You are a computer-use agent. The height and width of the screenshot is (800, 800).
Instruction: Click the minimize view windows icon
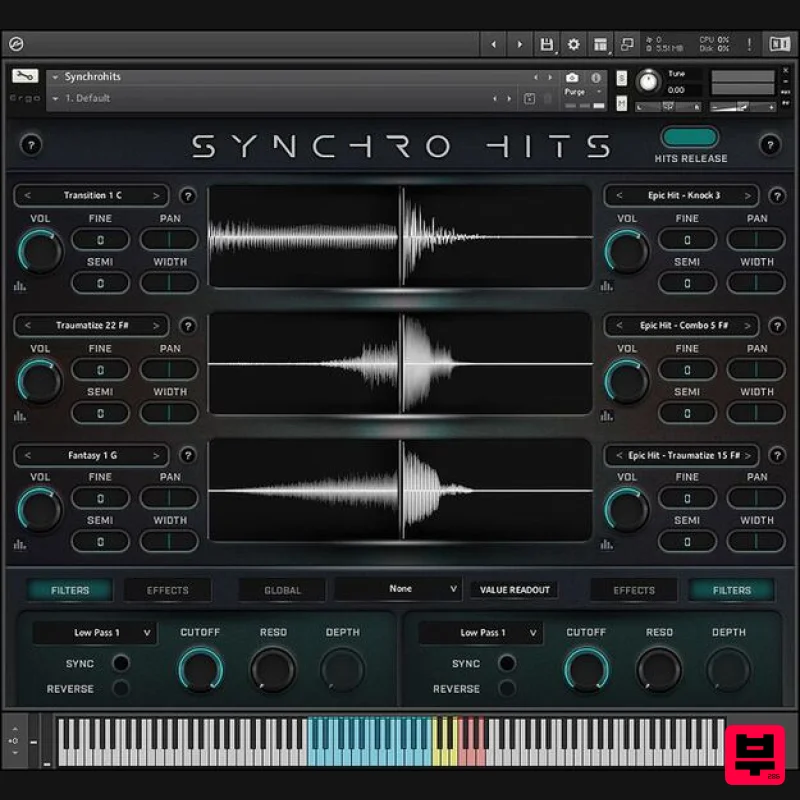click(627, 44)
